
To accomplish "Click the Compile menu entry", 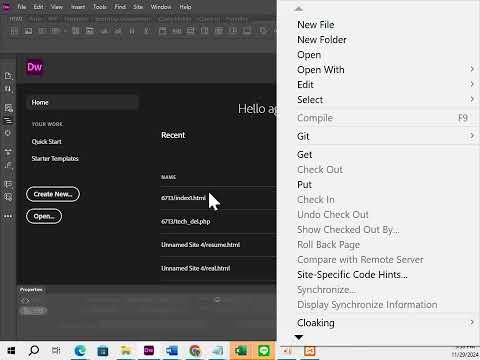I will [315, 118].
